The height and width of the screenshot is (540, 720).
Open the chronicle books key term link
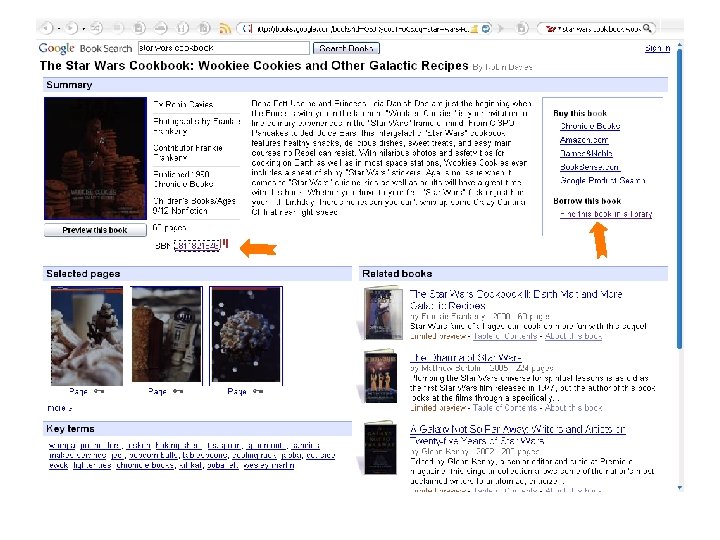tap(145, 466)
